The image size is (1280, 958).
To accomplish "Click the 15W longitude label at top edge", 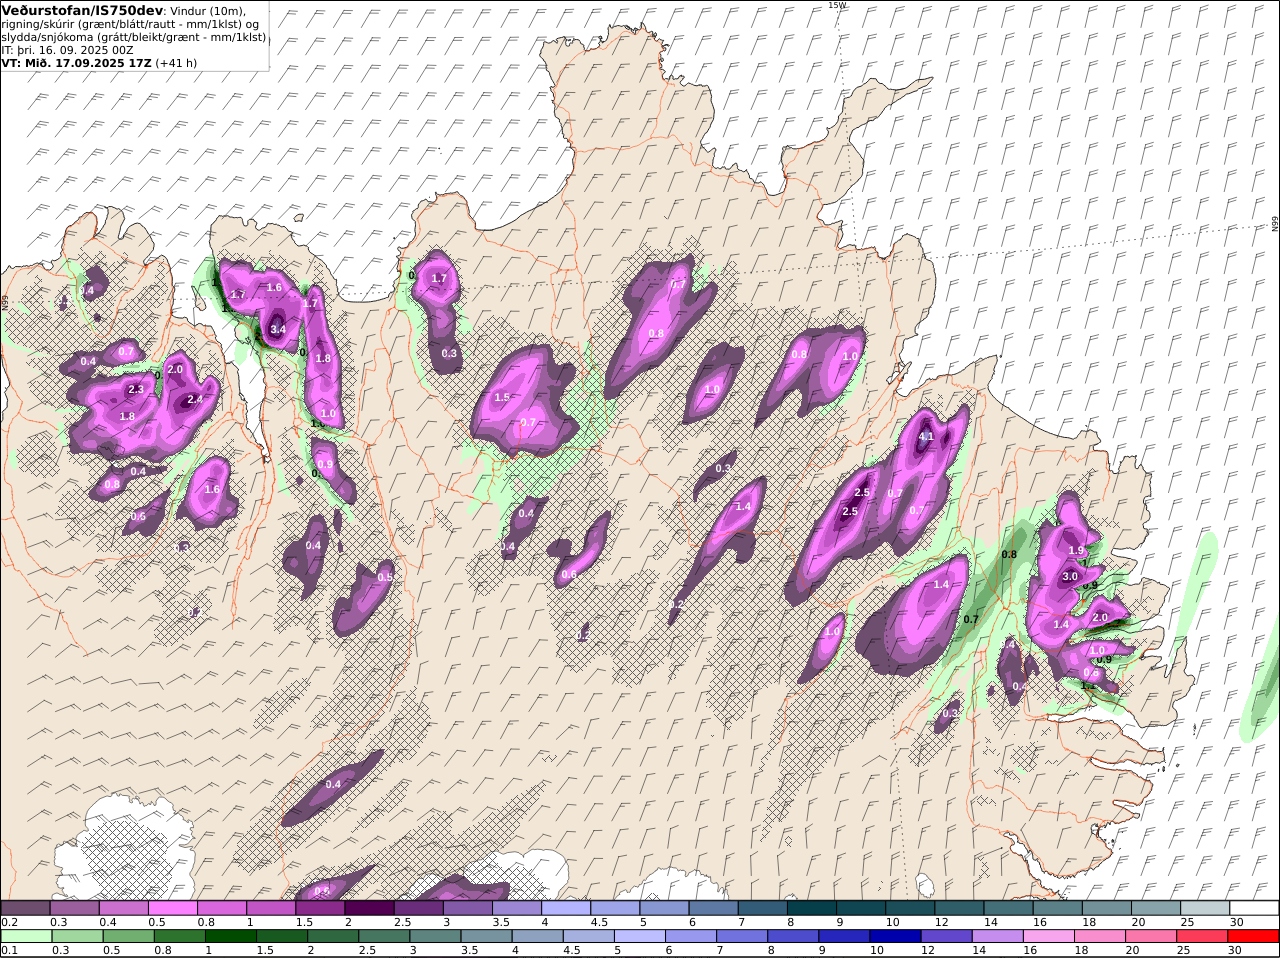I will (x=836, y=5).
